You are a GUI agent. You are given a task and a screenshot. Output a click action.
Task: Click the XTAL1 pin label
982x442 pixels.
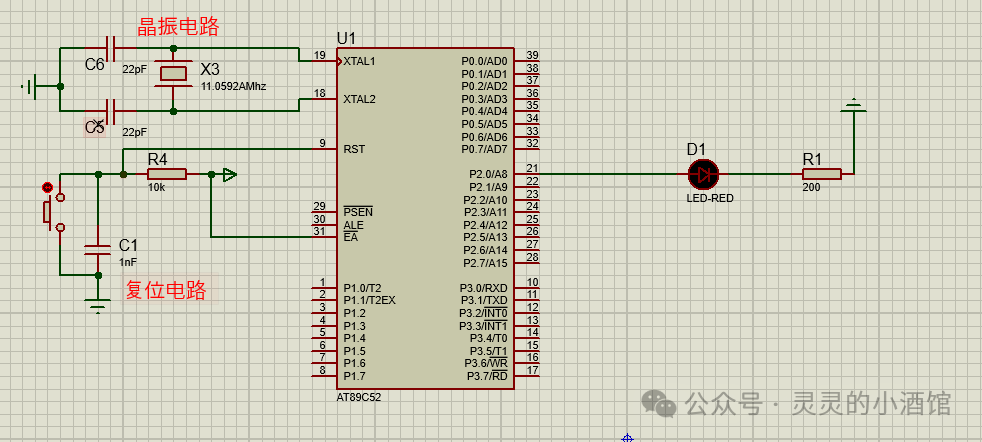(359, 61)
